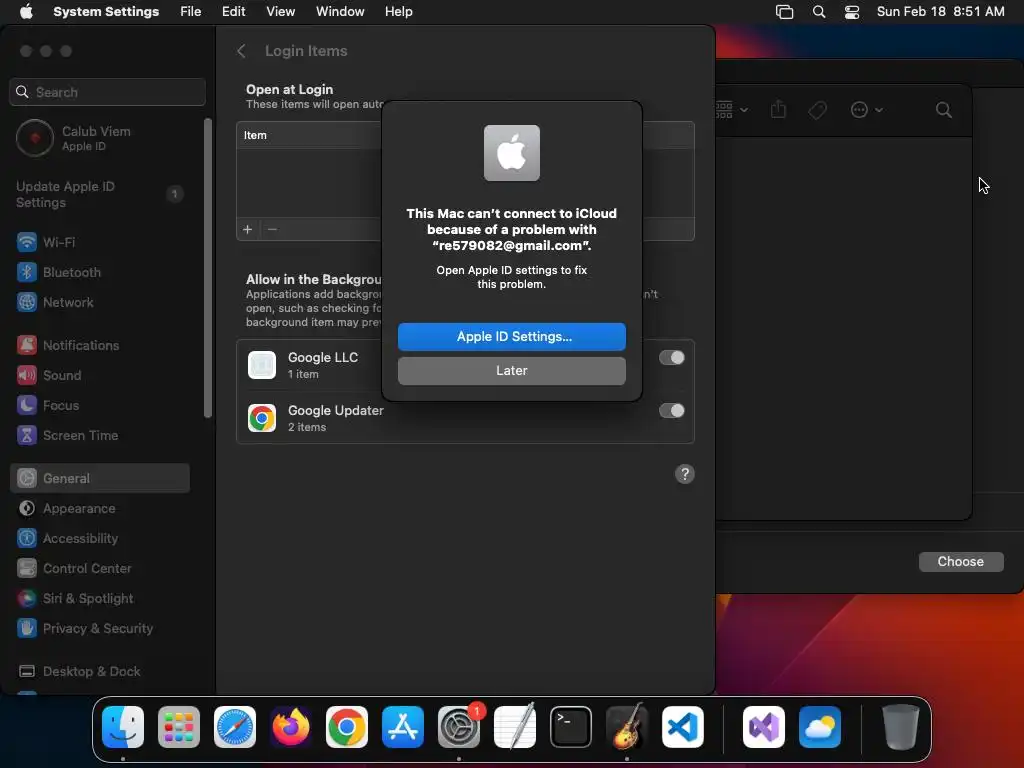Open Google Chrome from the Dock

tap(347, 727)
